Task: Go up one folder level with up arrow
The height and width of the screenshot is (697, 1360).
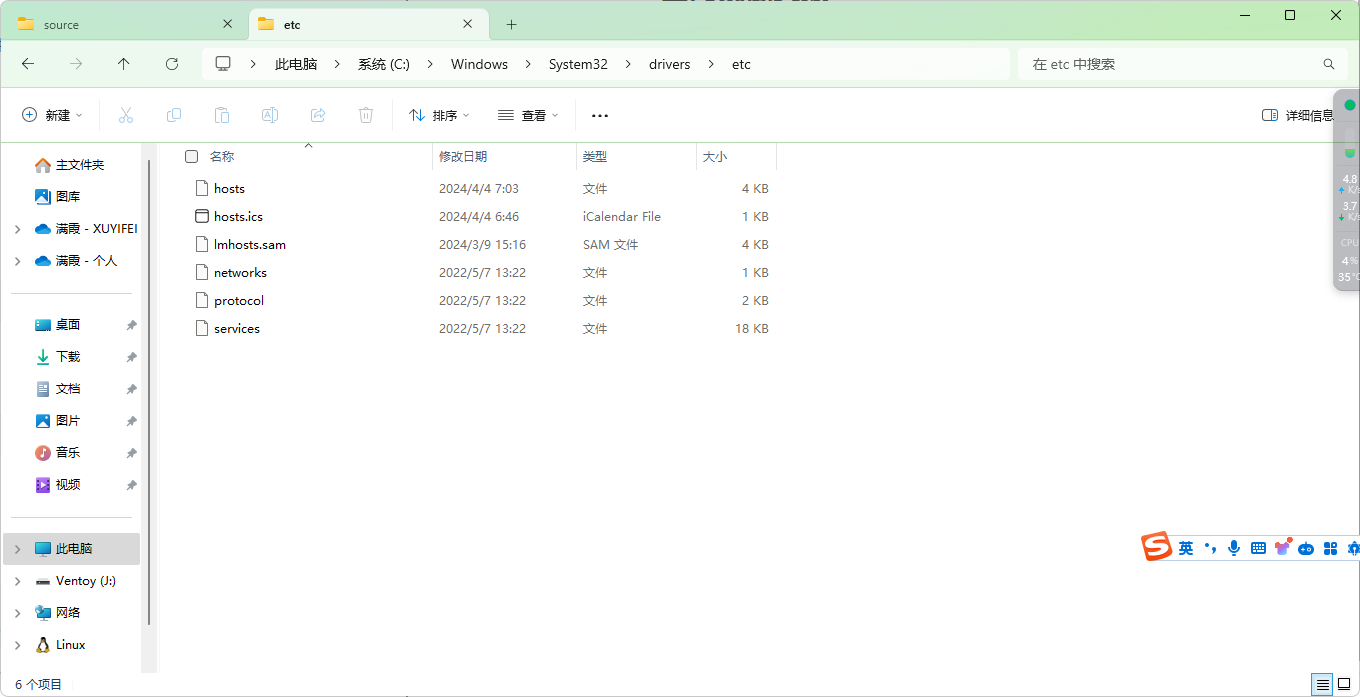Action: 124,64
